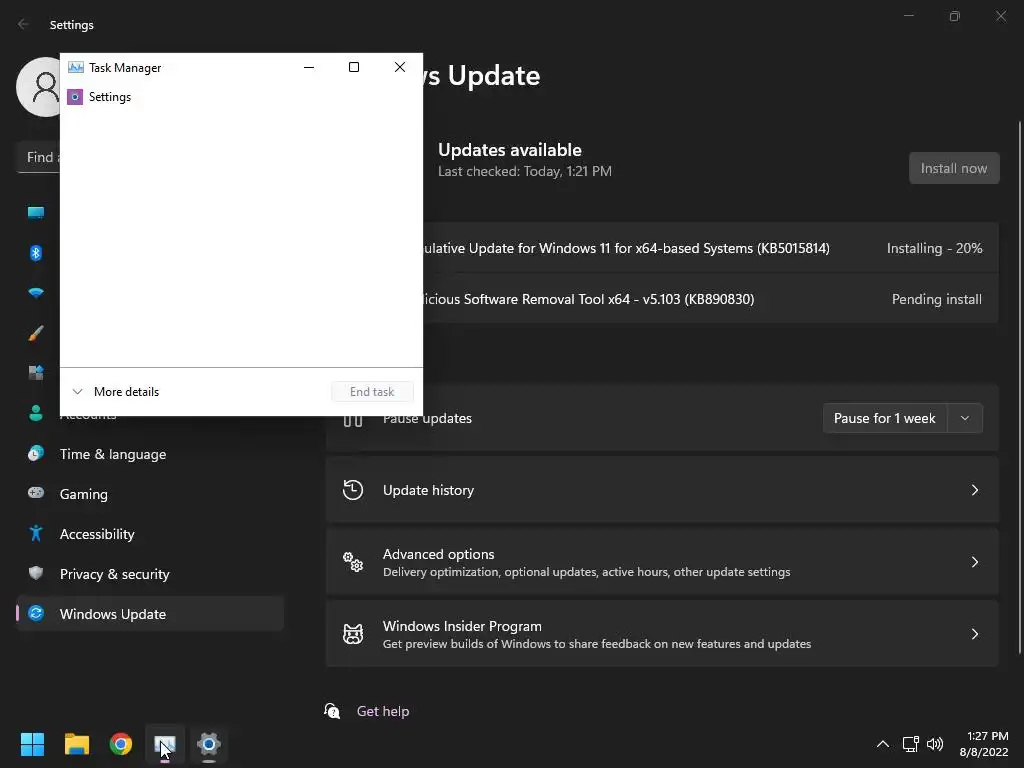The width and height of the screenshot is (1024, 768).
Task: Expand the Update history chevron
Action: tap(974, 490)
